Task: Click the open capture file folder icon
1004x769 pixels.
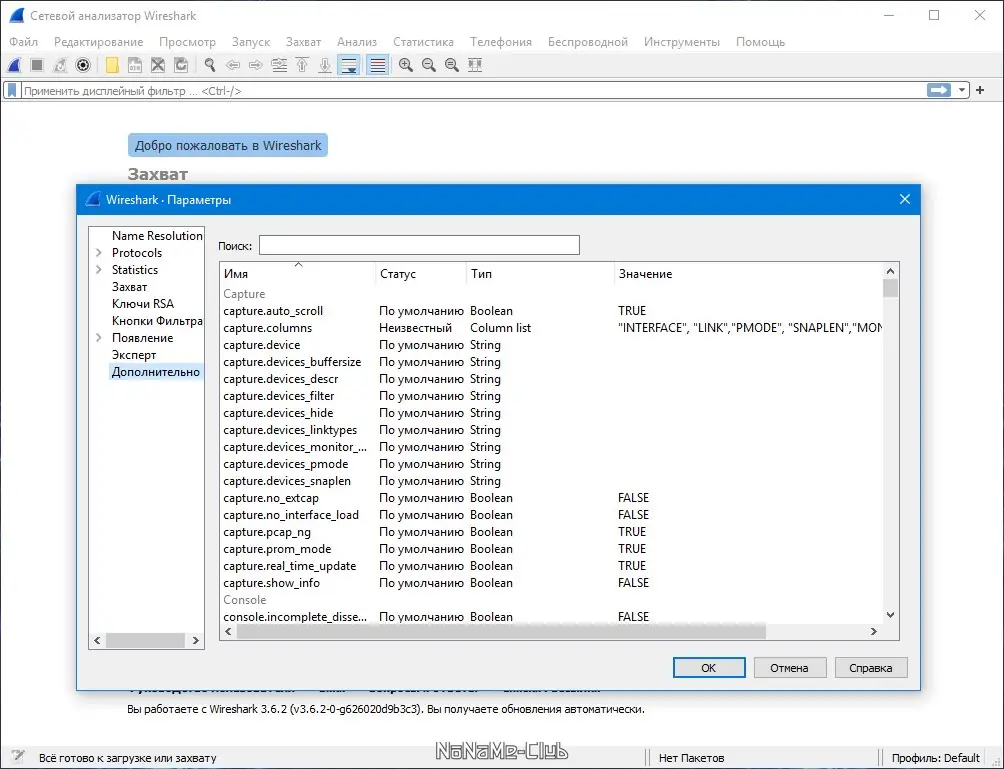Action: (x=112, y=65)
